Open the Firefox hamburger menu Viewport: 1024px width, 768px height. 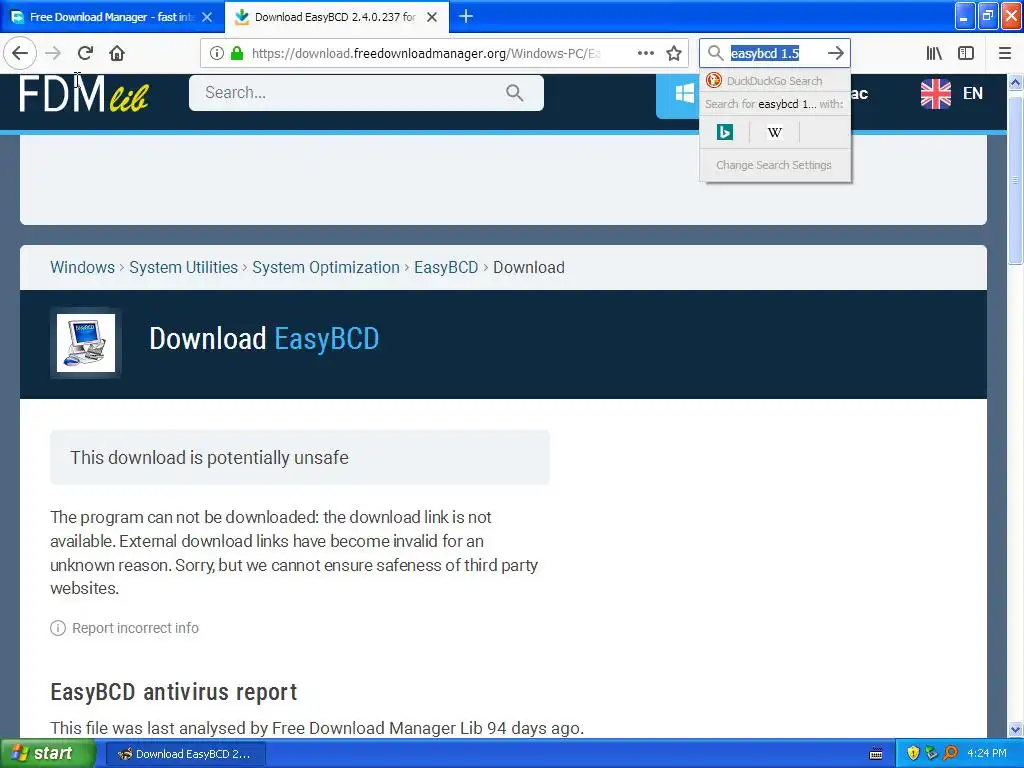[1004, 53]
